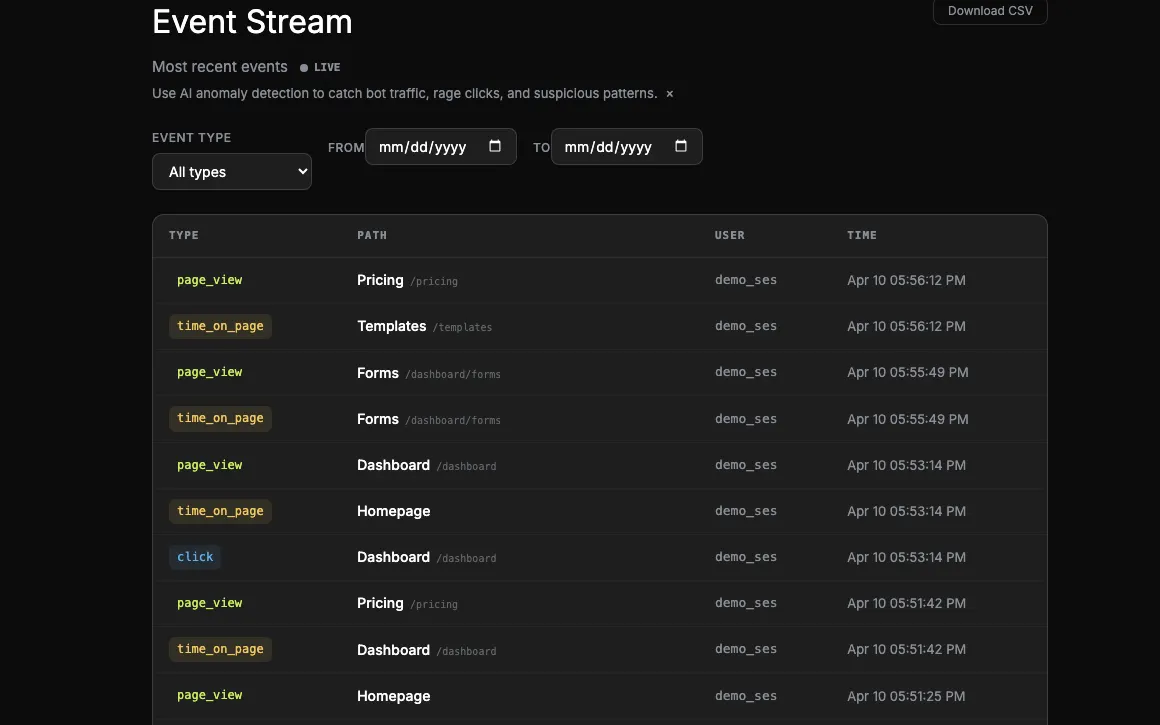Click the page_view badge on the Pricing row
1160x725 pixels.
pyautogui.click(x=209, y=280)
